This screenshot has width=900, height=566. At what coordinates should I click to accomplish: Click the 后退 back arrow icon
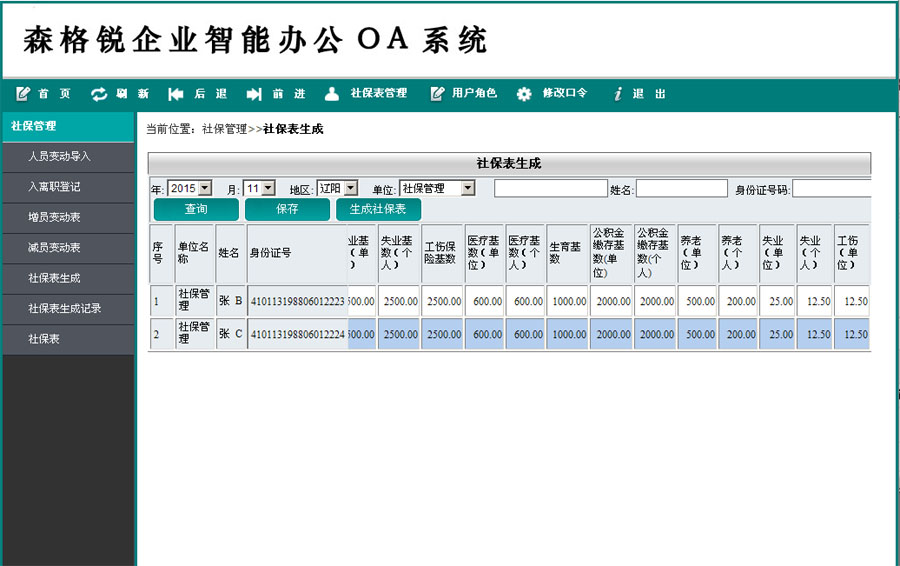176,94
